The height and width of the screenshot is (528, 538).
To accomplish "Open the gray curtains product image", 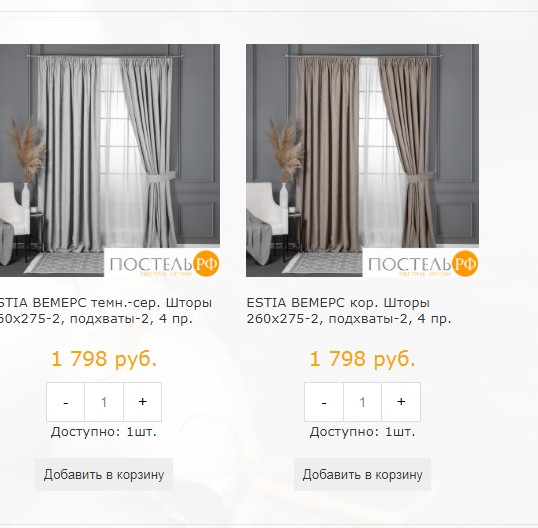I will click(x=110, y=160).
